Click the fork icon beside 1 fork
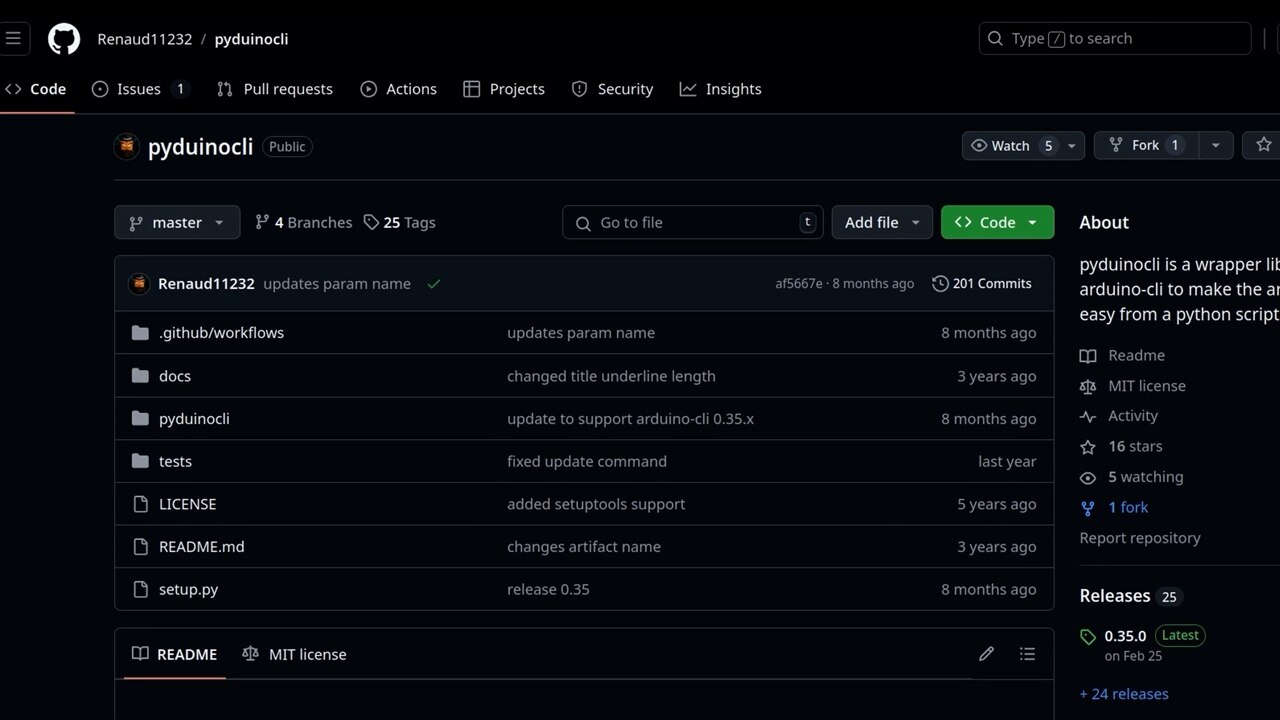Screen dimensions: 1280x720 click(1088, 508)
